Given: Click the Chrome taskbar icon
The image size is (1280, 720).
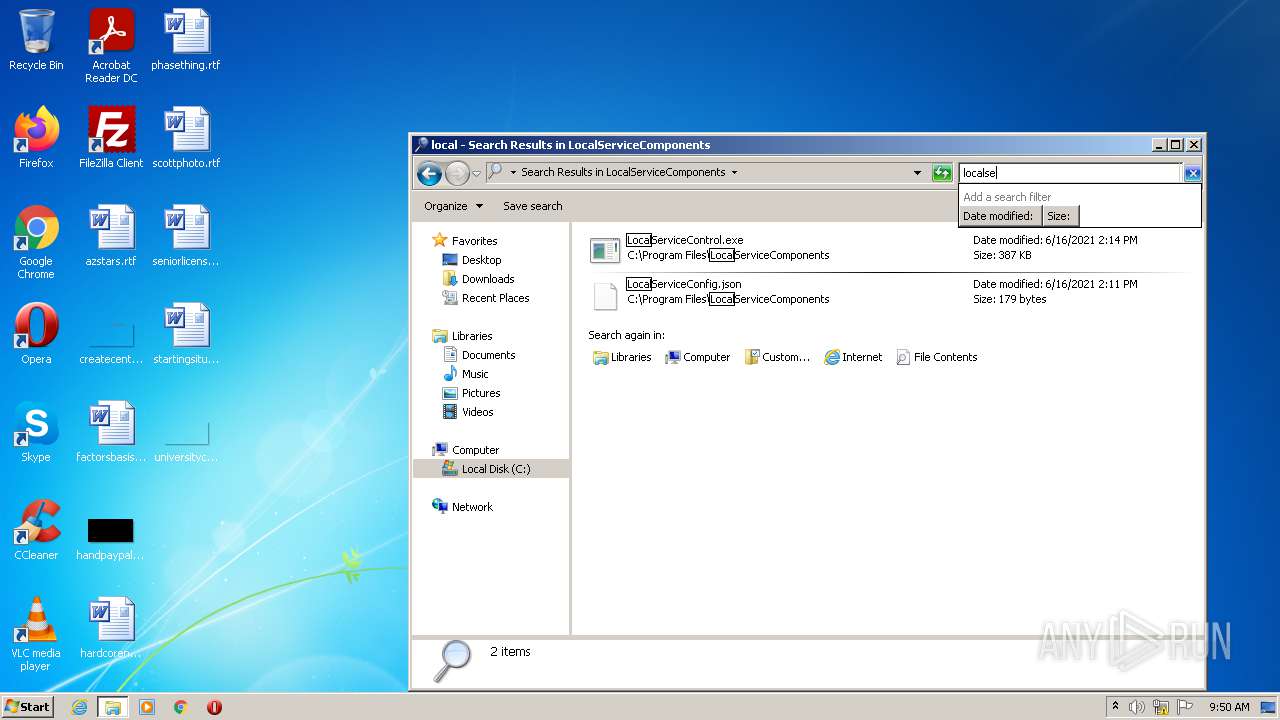Looking at the screenshot, I should tap(180, 707).
